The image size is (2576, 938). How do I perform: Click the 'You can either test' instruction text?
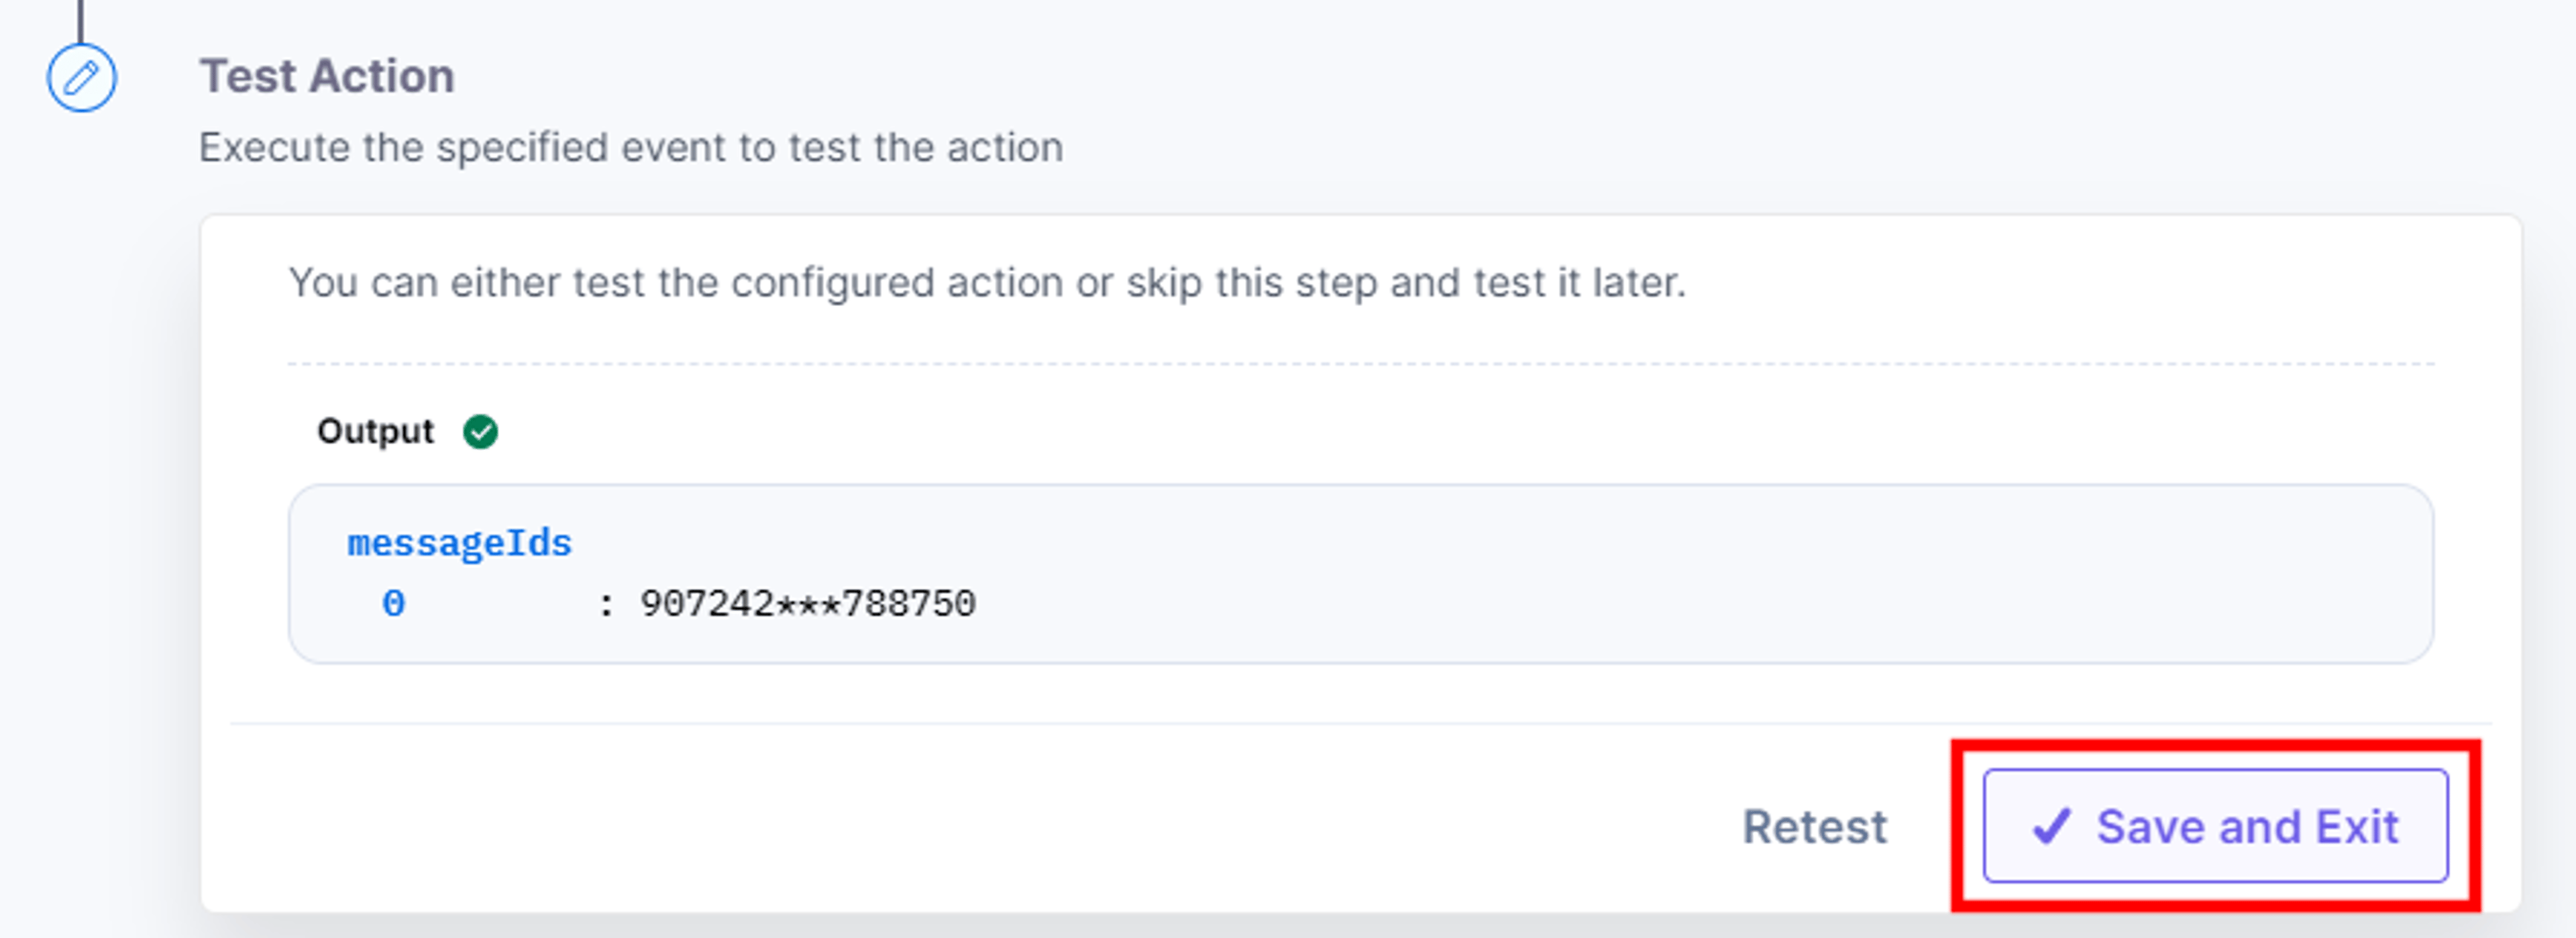click(987, 283)
